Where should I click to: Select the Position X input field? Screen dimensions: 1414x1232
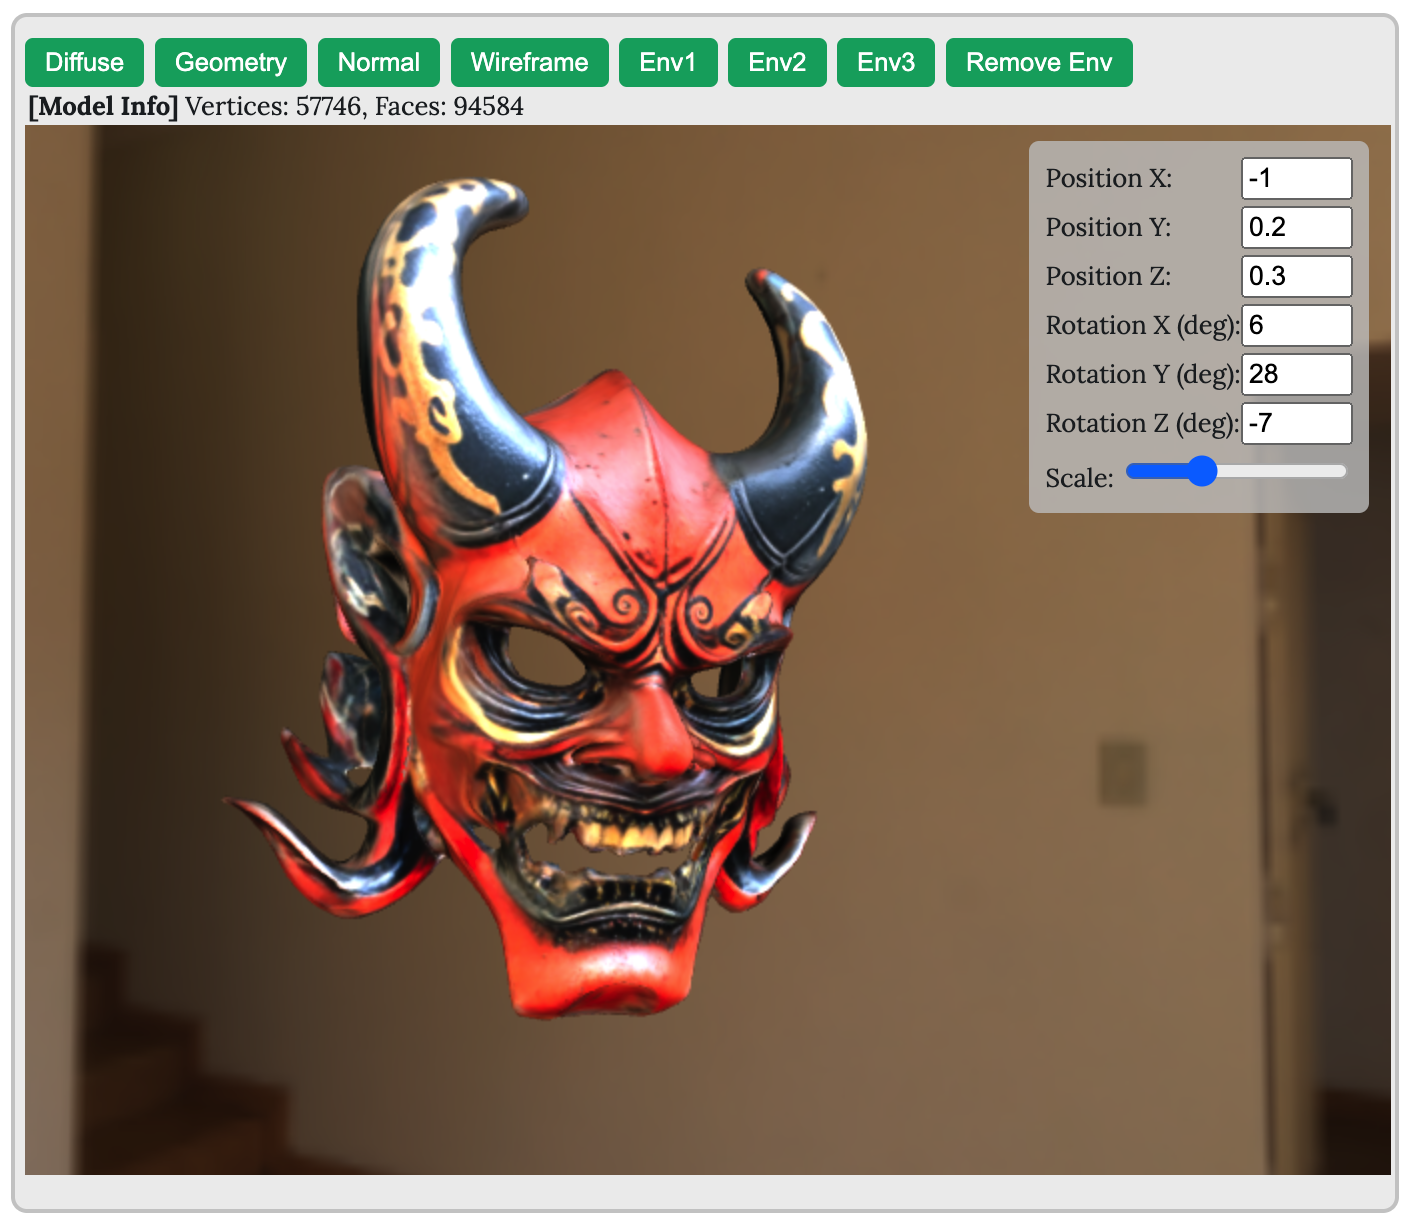coord(1296,178)
